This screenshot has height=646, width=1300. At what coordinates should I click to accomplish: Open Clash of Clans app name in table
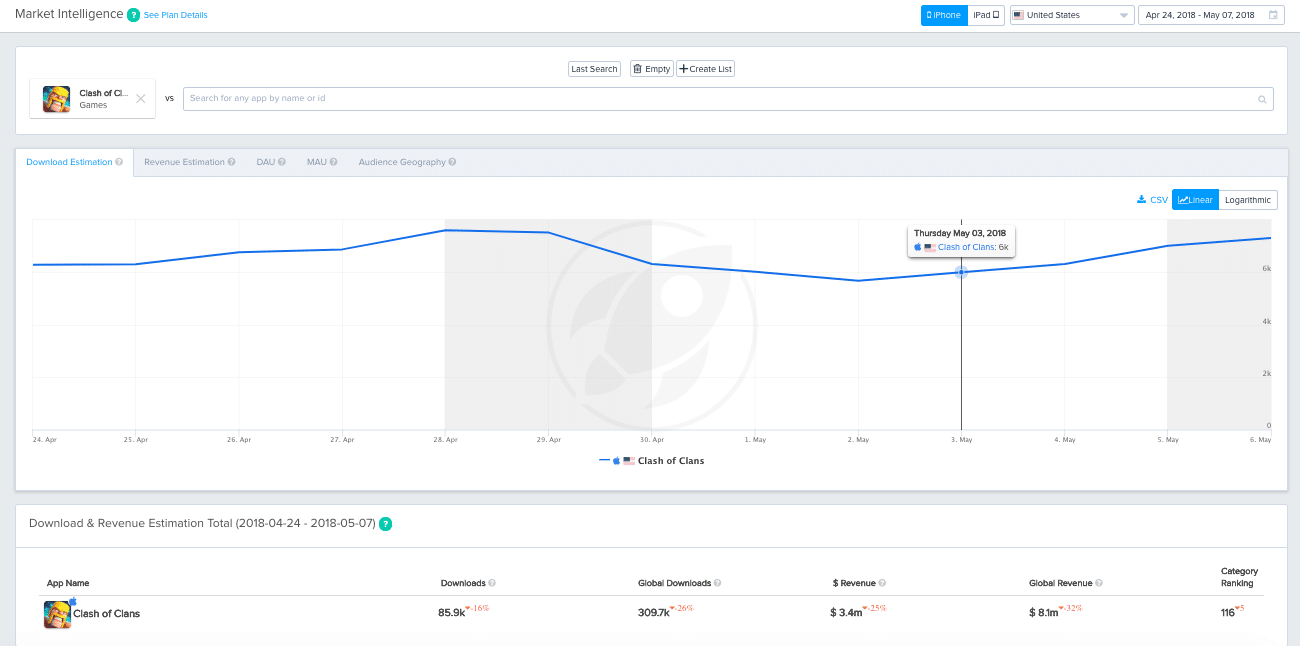pos(107,614)
